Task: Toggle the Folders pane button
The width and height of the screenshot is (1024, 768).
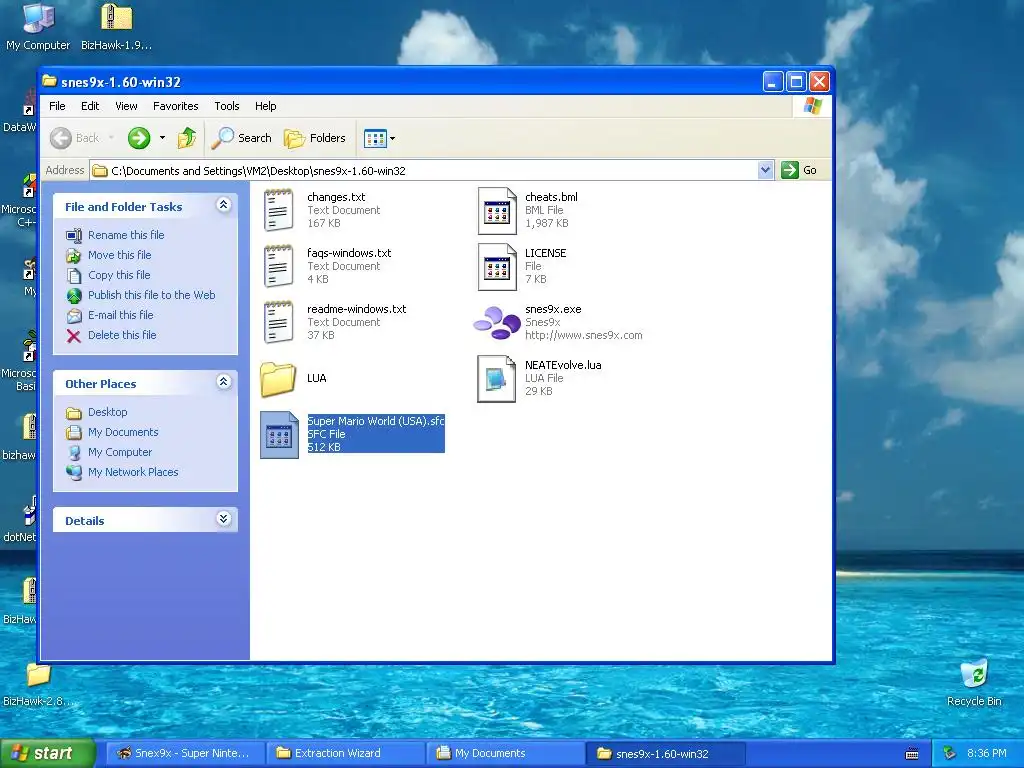Action: pyautogui.click(x=314, y=138)
